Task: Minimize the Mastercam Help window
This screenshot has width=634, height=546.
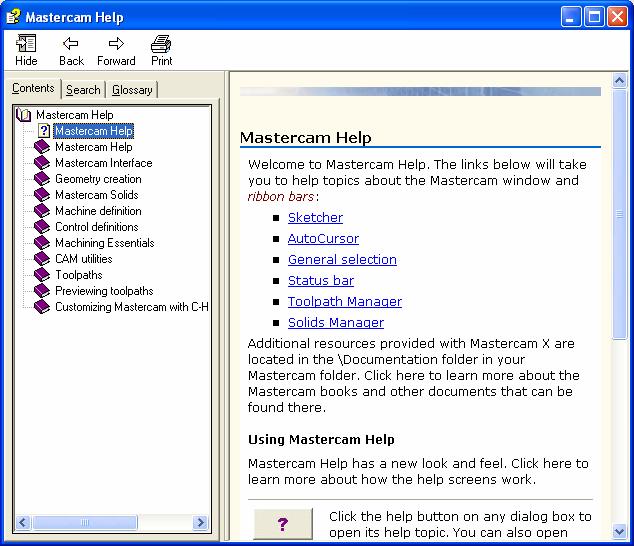Action: coord(571,17)
